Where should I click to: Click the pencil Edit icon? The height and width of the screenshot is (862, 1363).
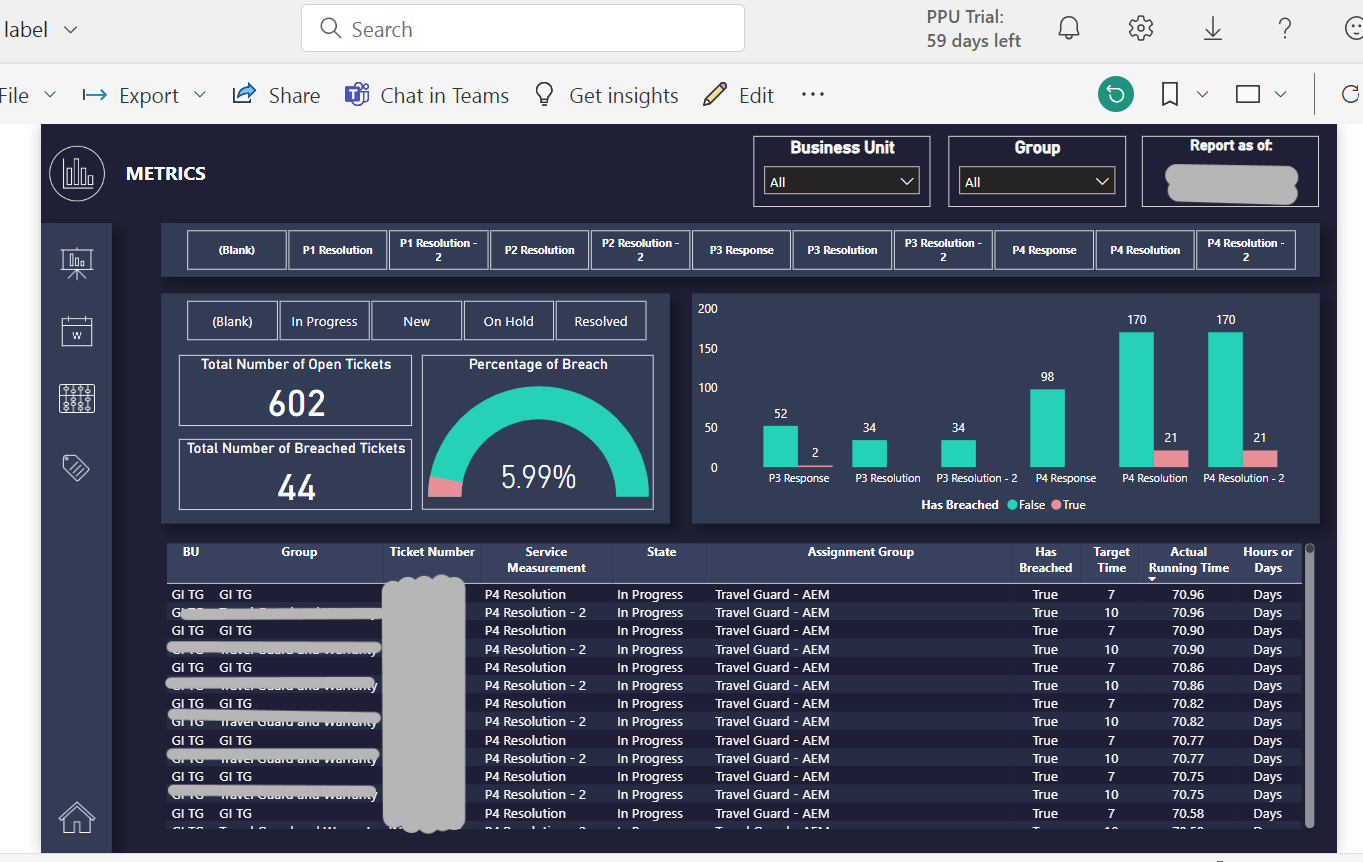pos(715,95)
